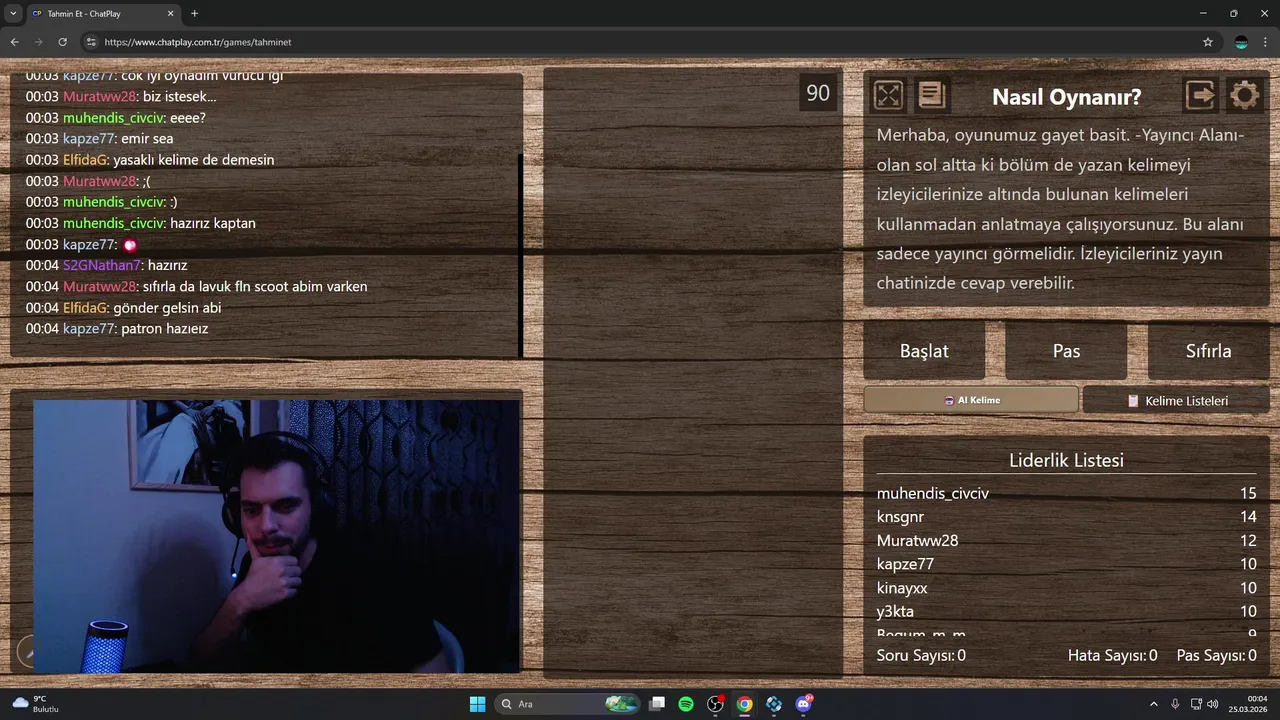Image resolution: width=1280 pixels, height=720 pixels.
Task: Close the Tahmin Et - ChatPlay tab
Action: (x=170, y=14)
